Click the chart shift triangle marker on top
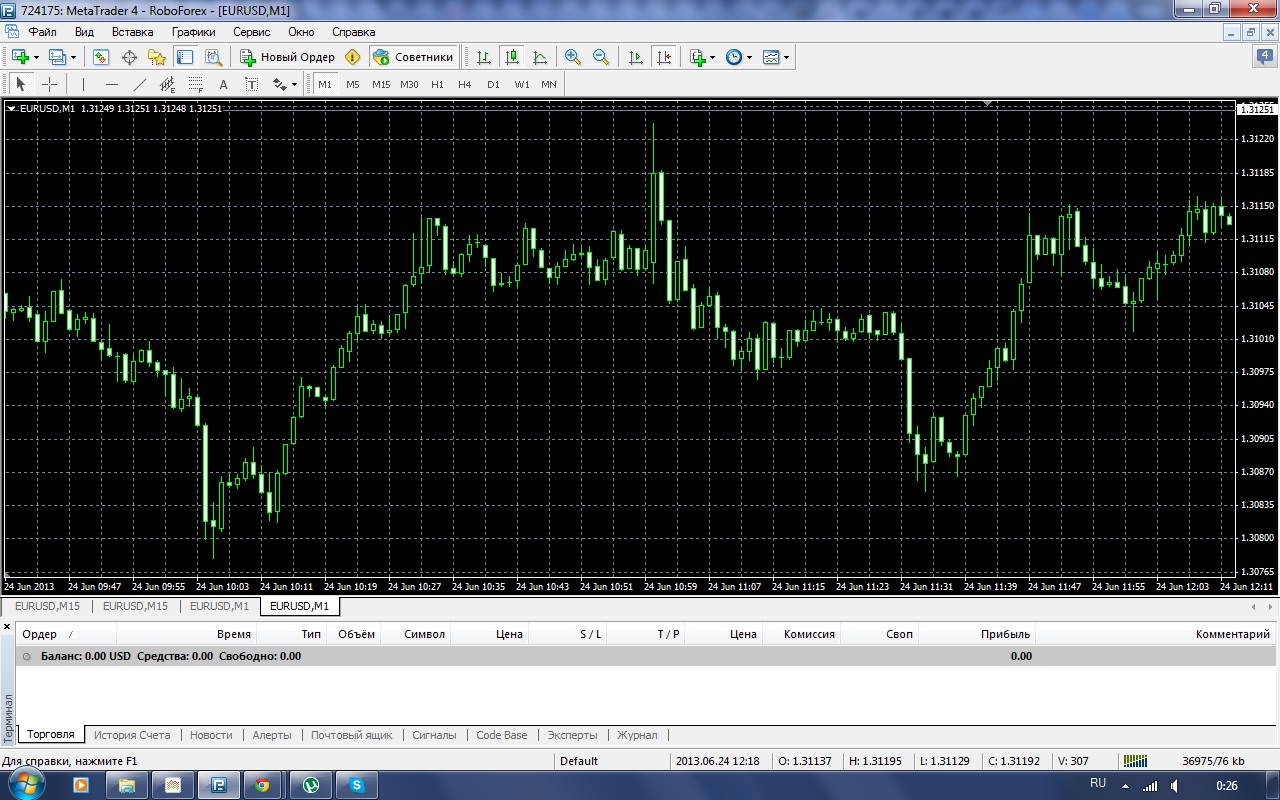 point(988,103)
